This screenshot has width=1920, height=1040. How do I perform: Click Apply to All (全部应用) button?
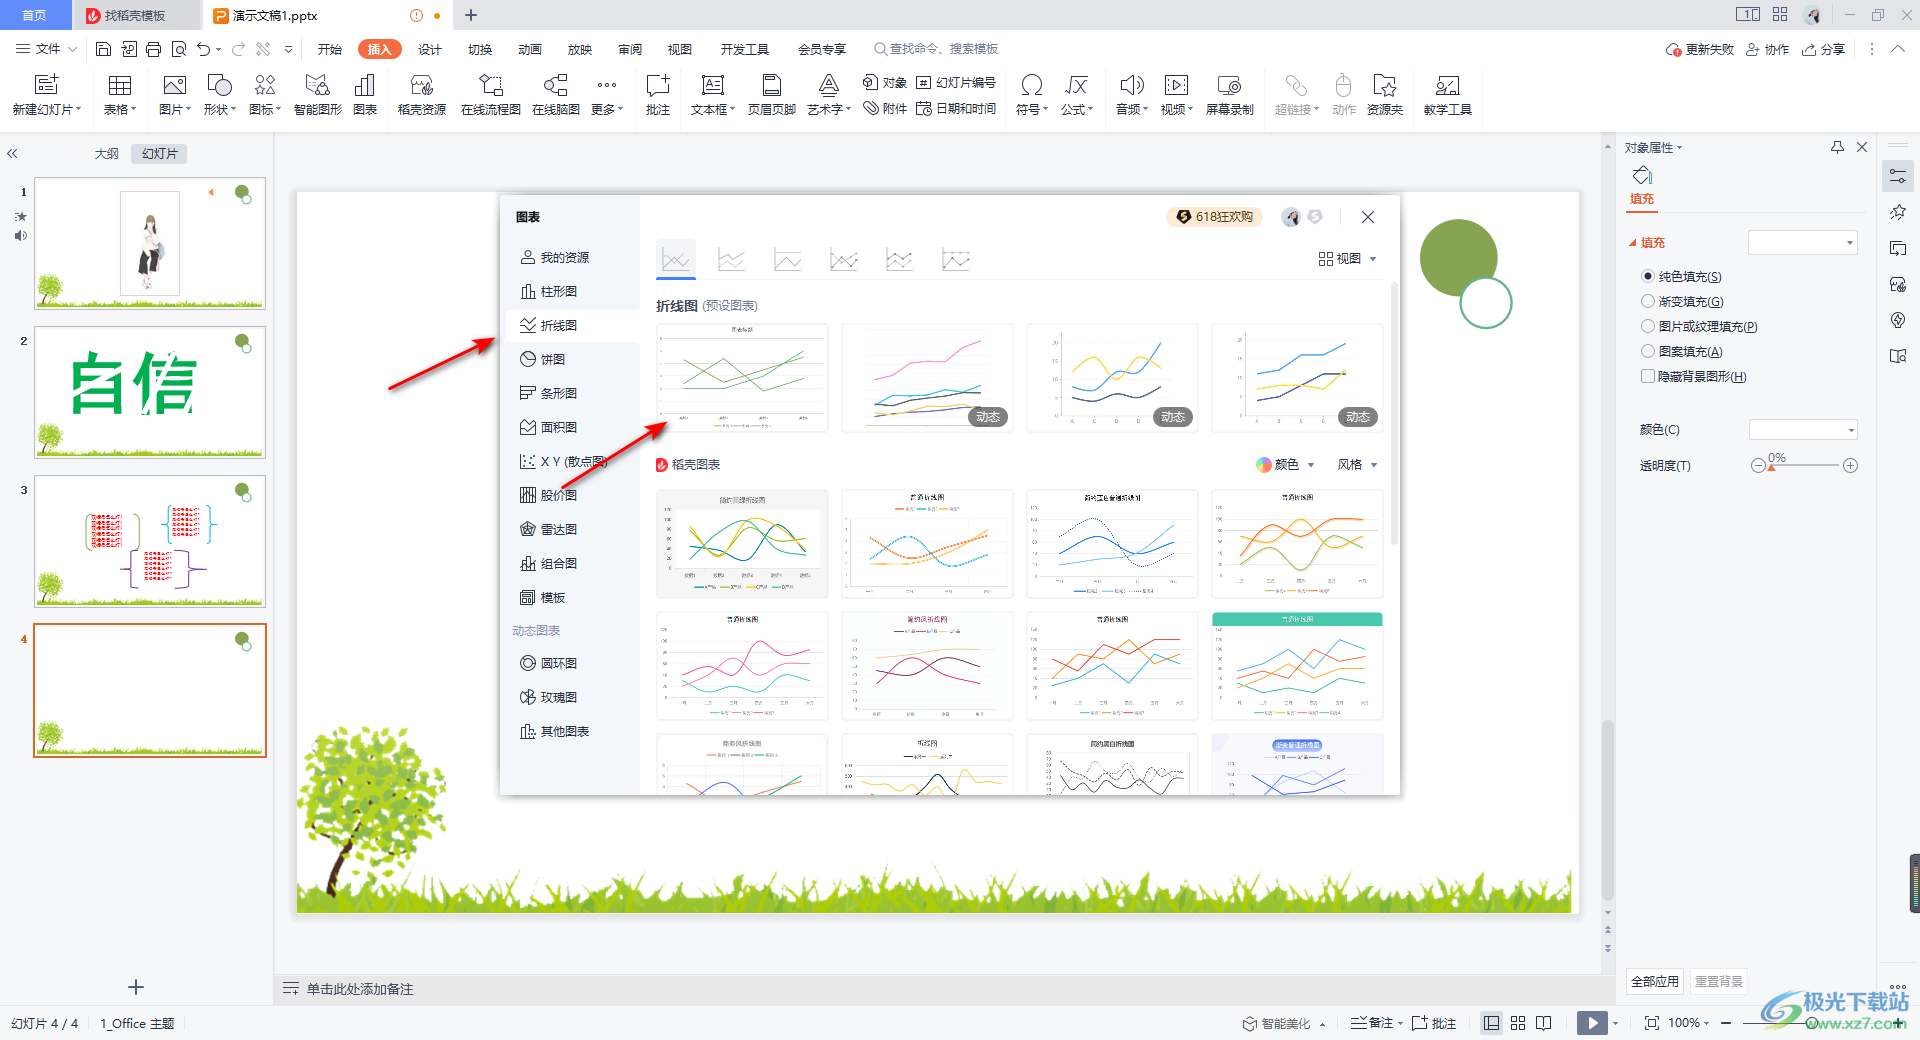(1655, 981)
